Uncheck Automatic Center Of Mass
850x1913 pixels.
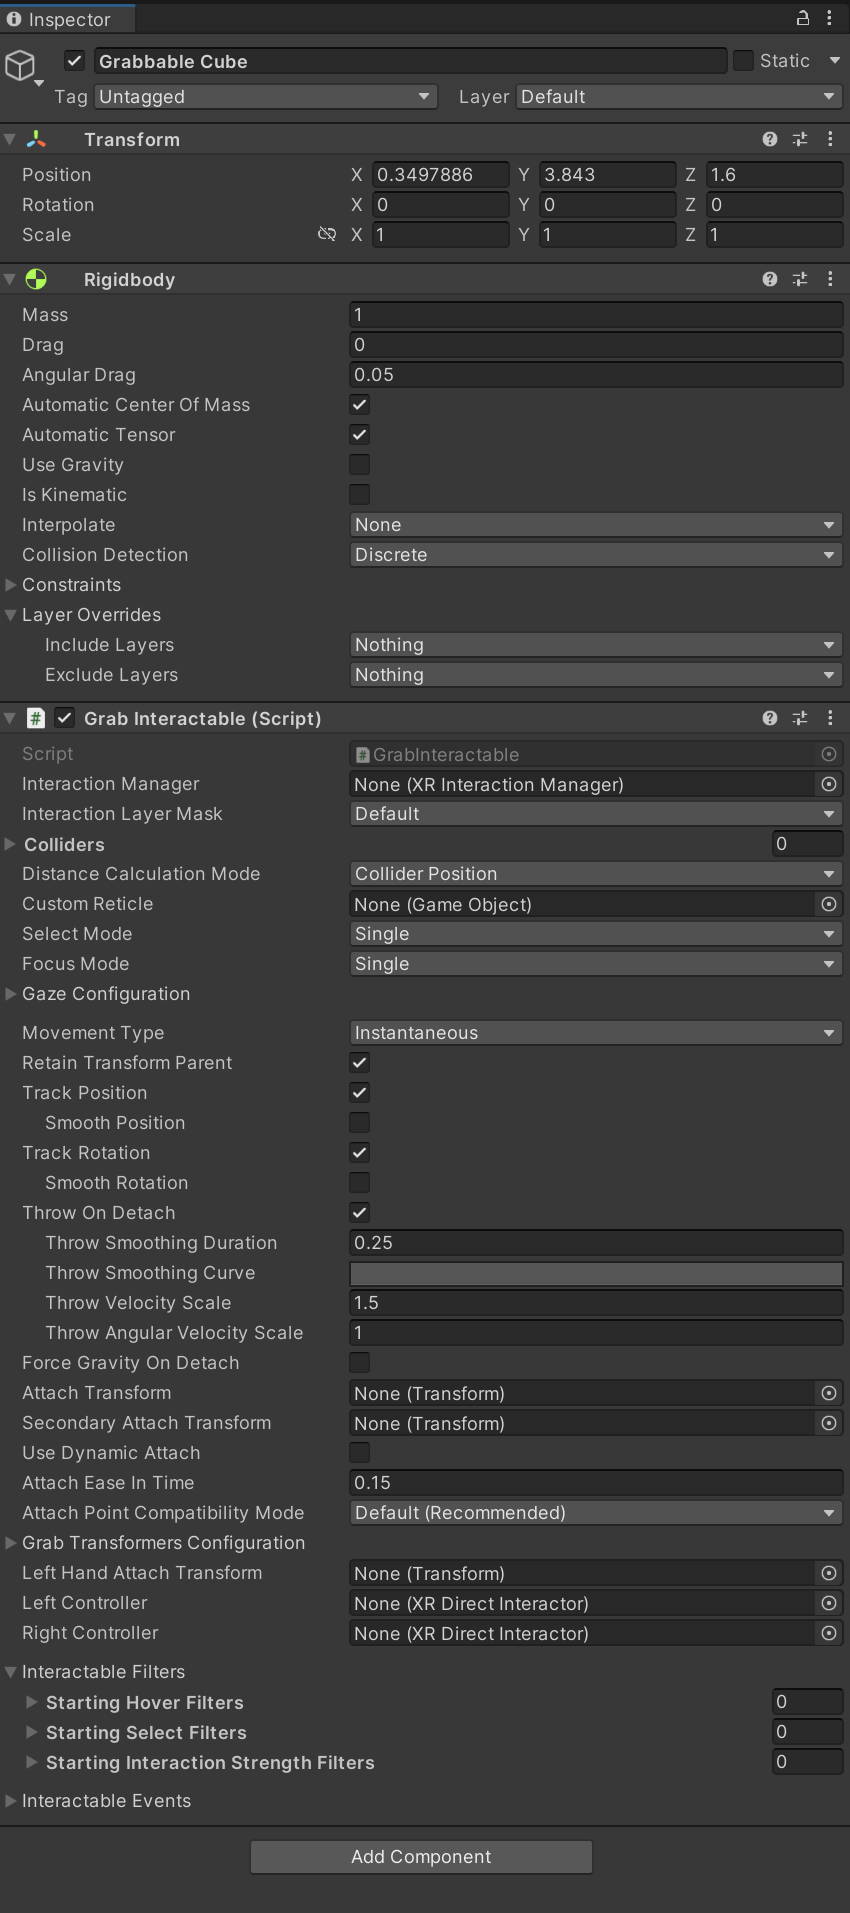tap(360, 404)
